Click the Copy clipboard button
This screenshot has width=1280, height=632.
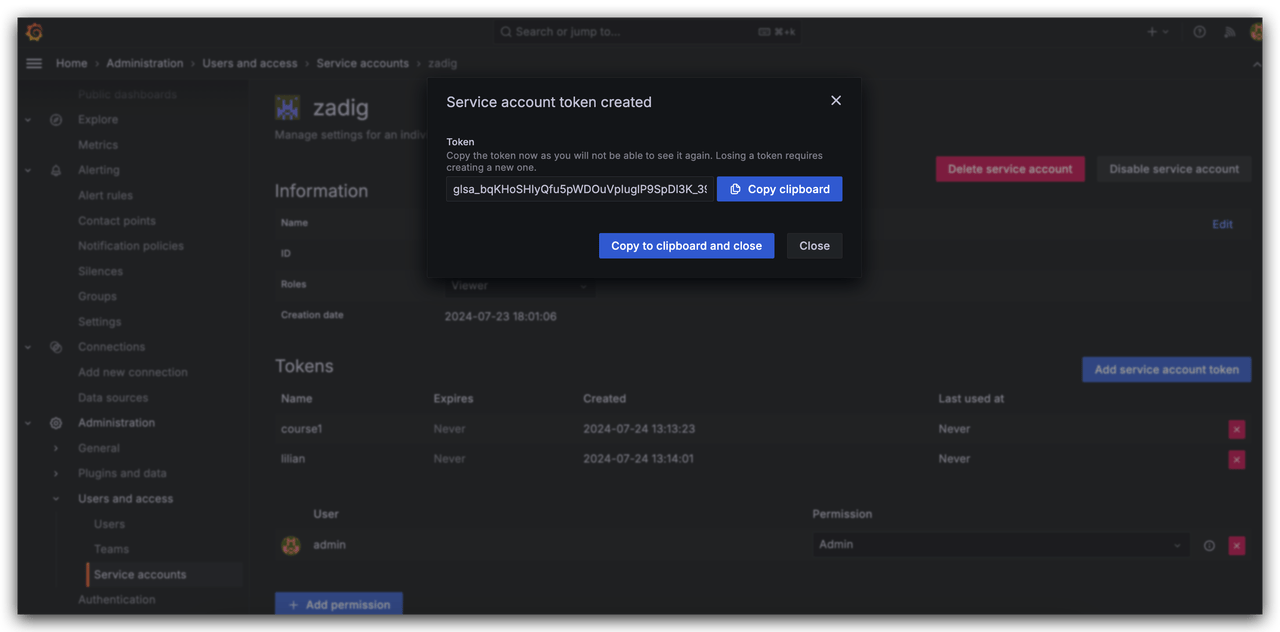779,189
